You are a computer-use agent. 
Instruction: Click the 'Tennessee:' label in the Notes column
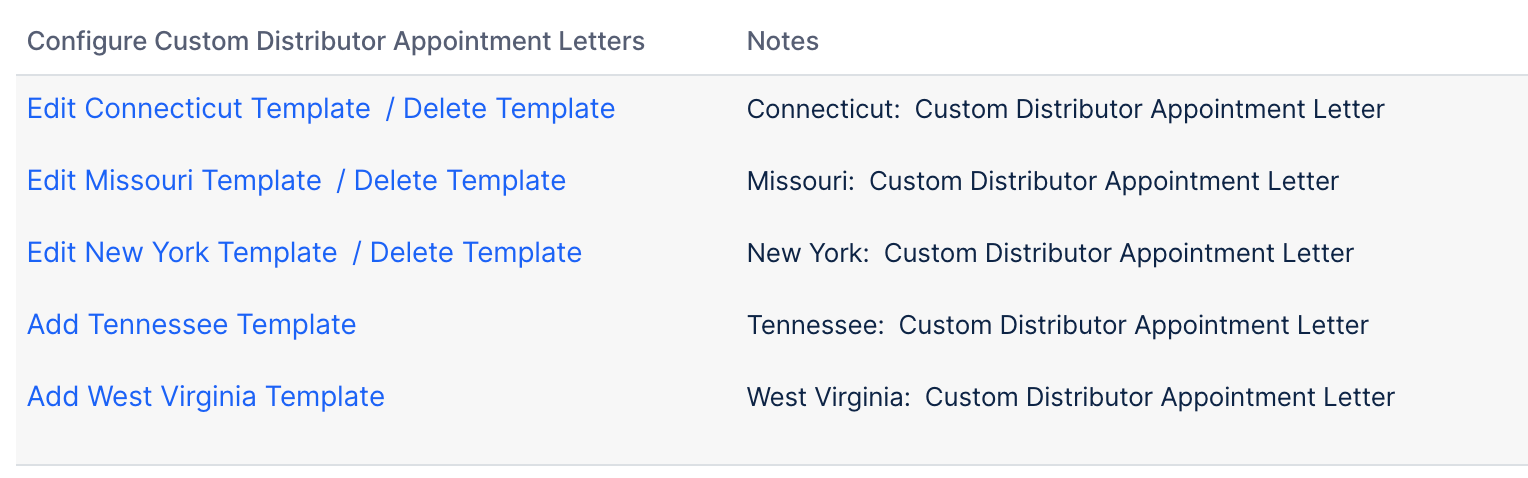coord(816,325)
